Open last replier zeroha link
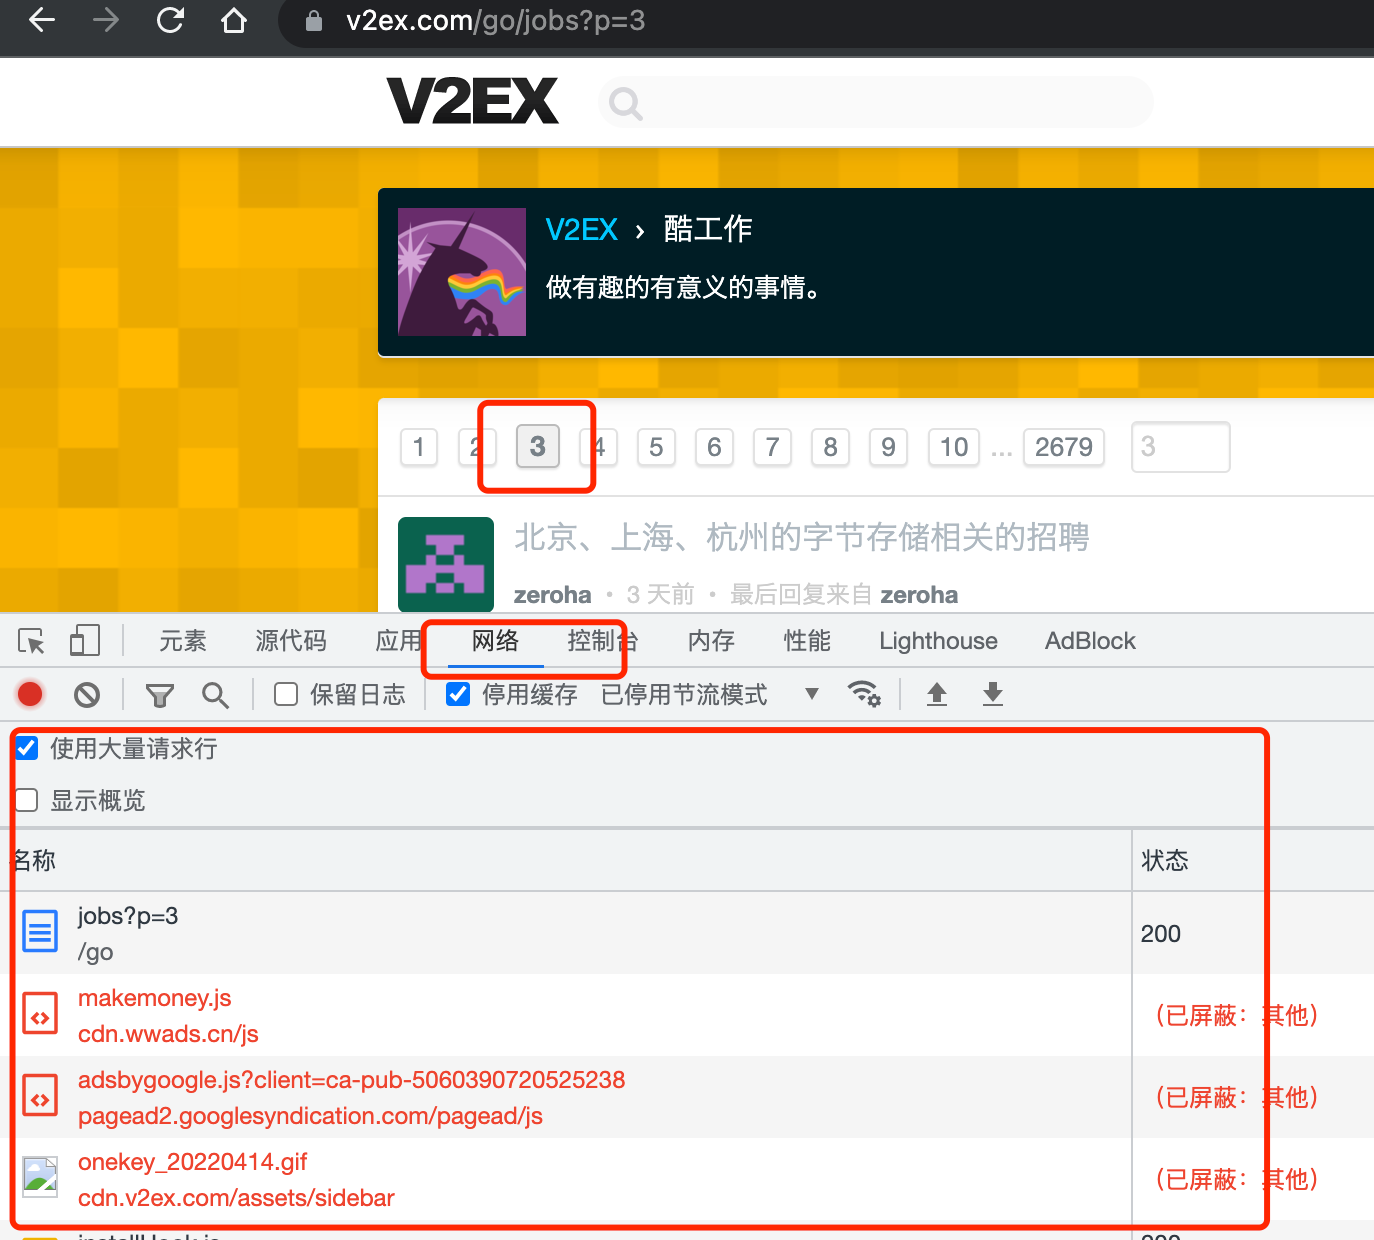The image size is (1374, 1240). [x=919, y=595]
